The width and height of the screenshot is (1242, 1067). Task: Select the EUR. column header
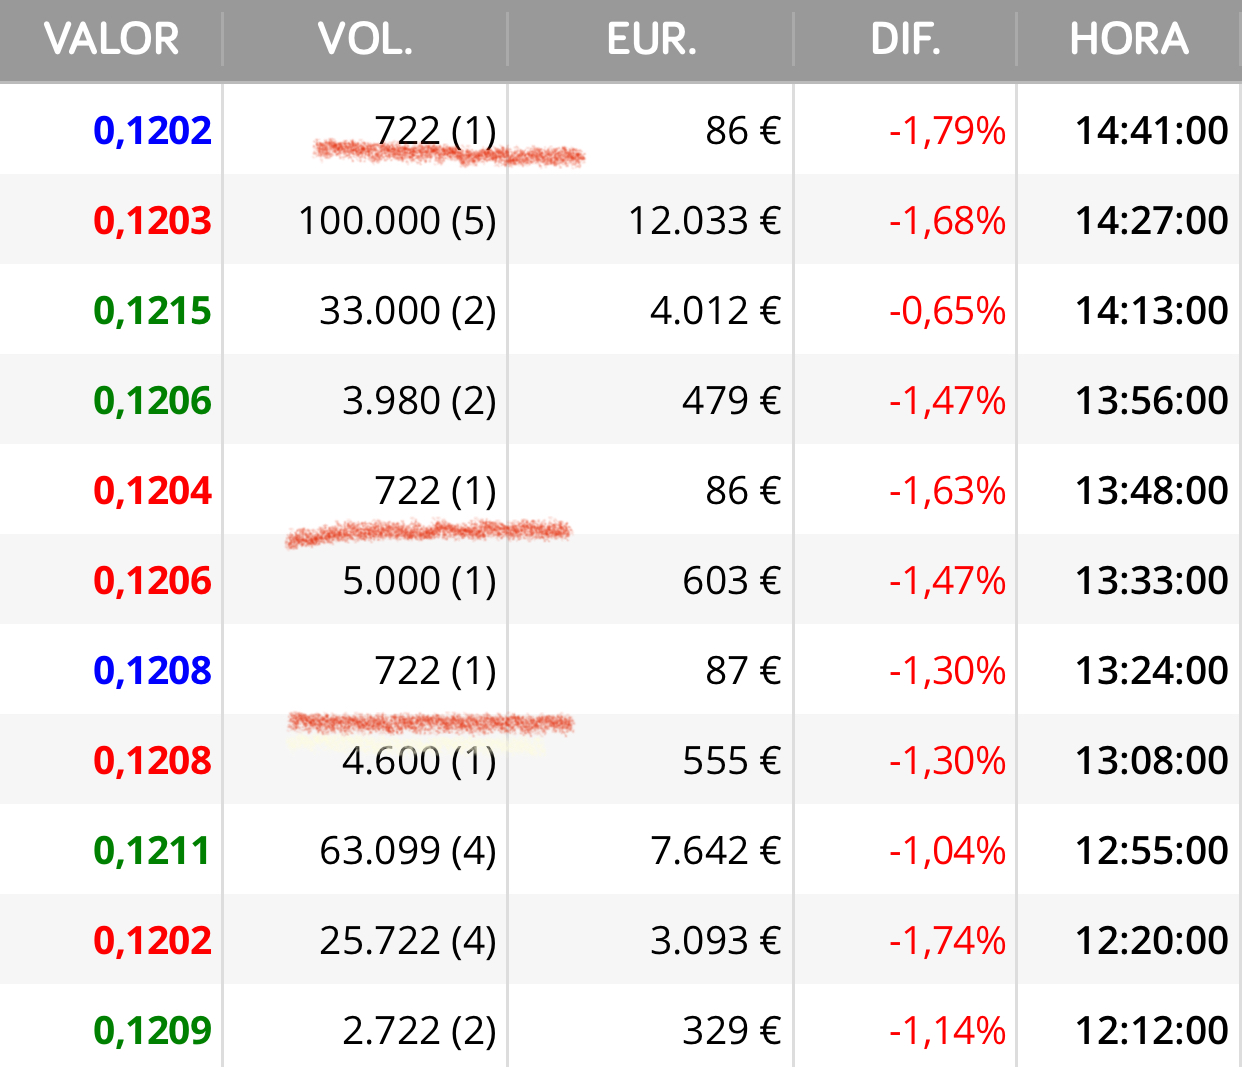click(651, 39)
